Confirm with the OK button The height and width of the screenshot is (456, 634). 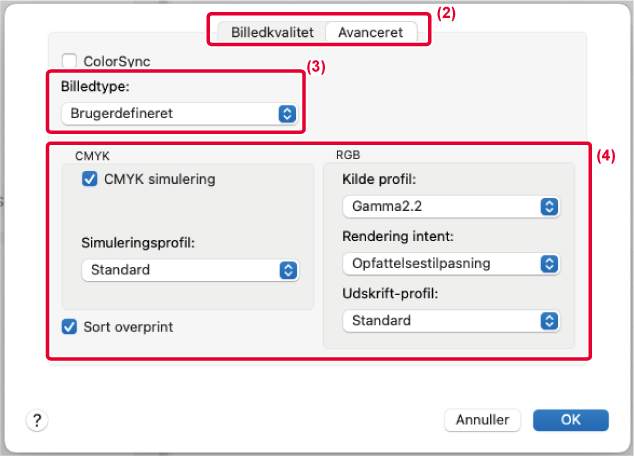click(x=571, y=420)
